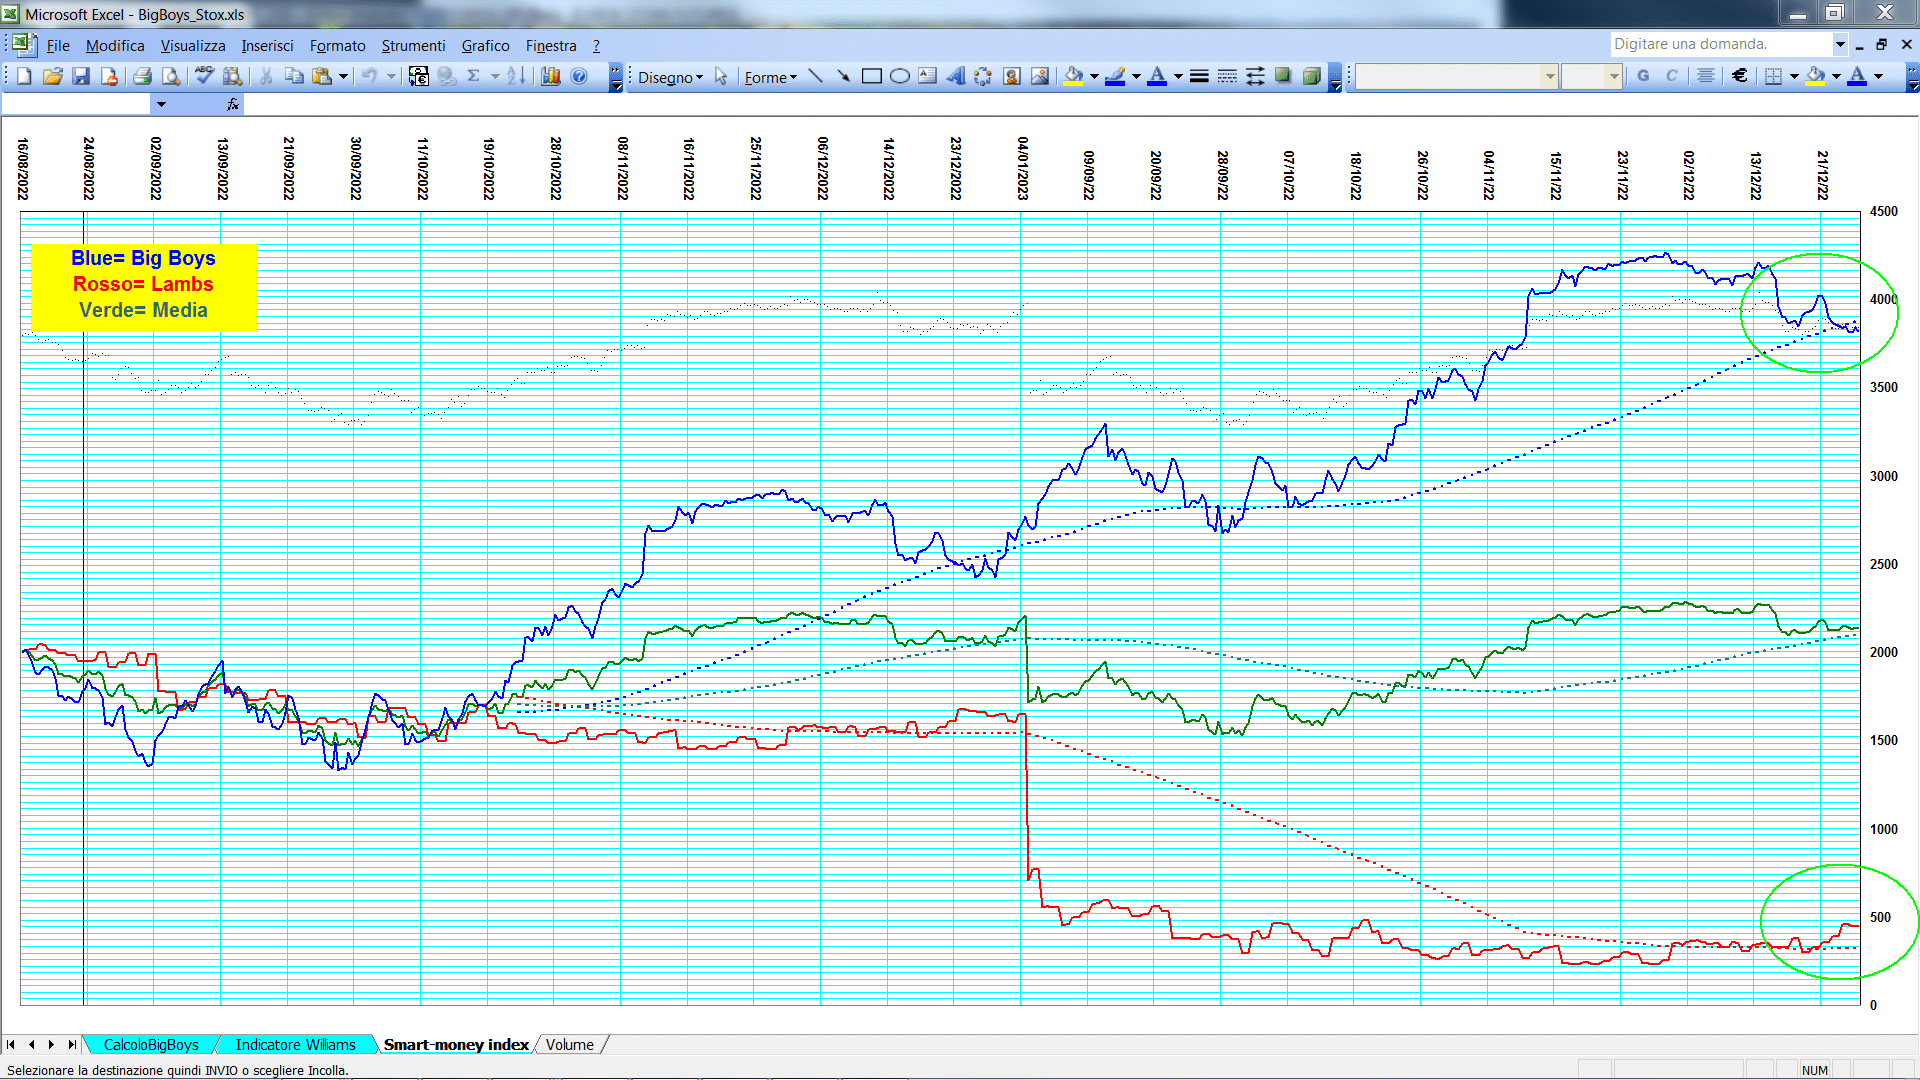Select the Arrow drawing tool
Image resolution: width=1920 pixels, height=1080 pixels.
point(844,77)
